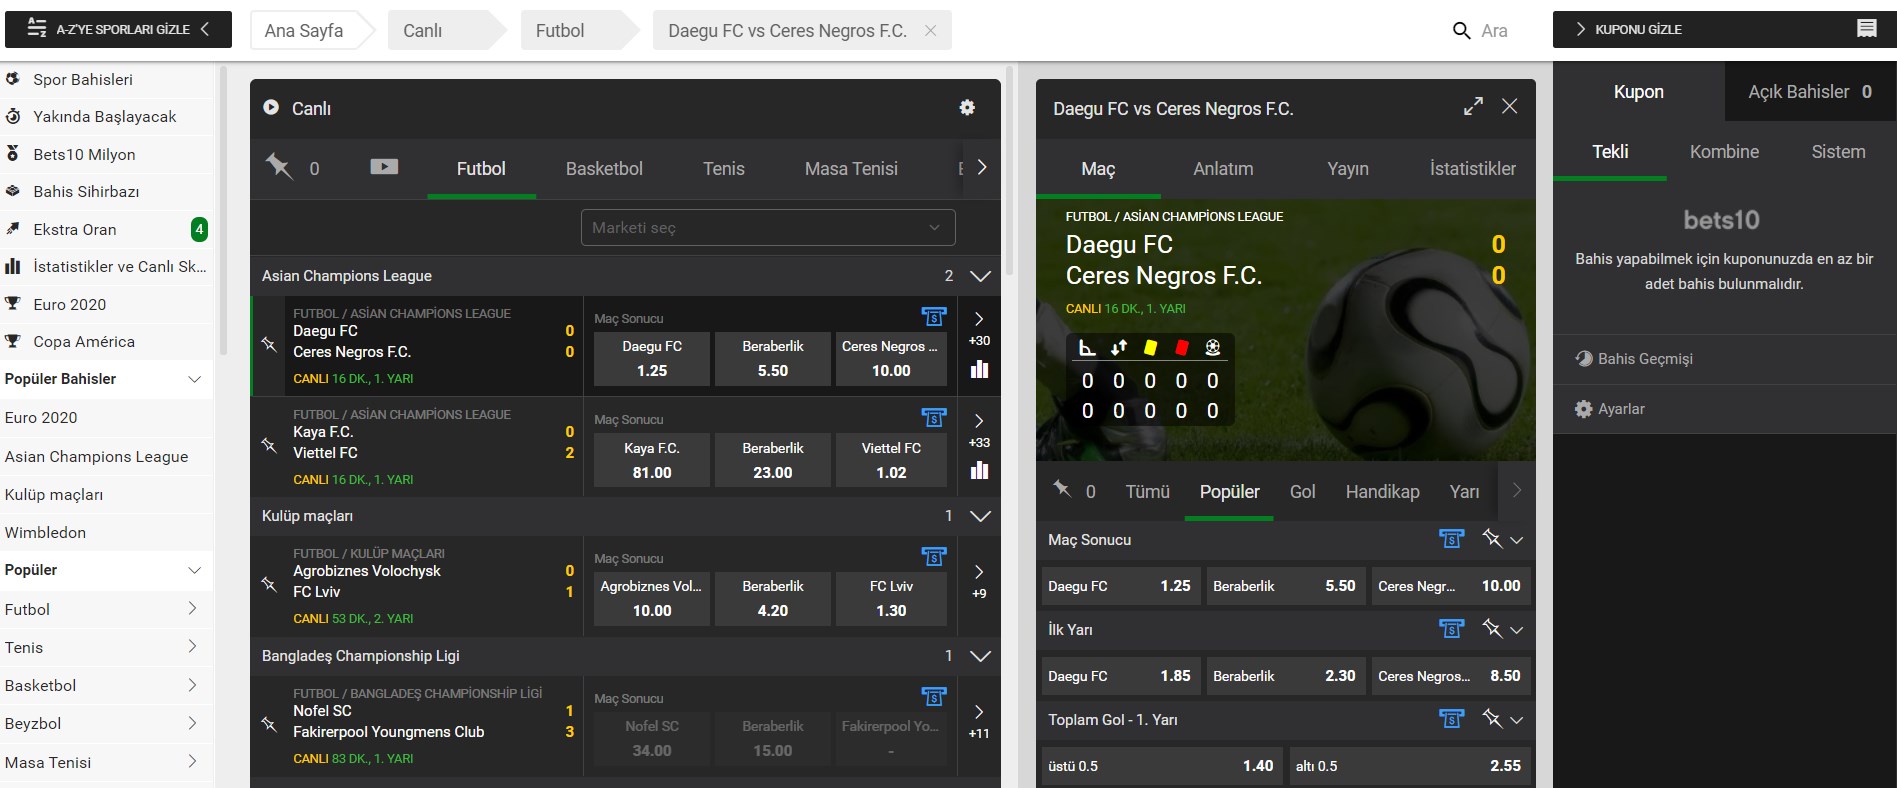
Task: Collapse Popüler sidebar section
Action: tap(195, 570)
